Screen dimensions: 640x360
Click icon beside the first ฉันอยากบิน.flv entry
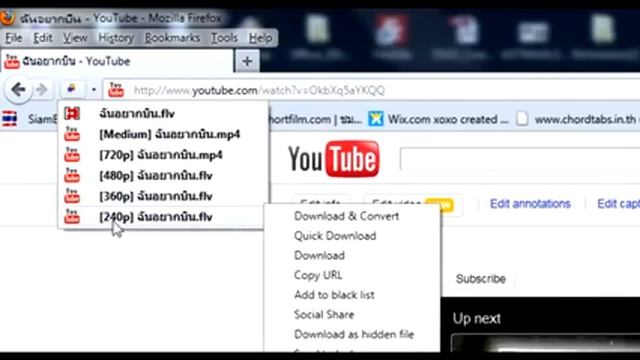(72, 113)
